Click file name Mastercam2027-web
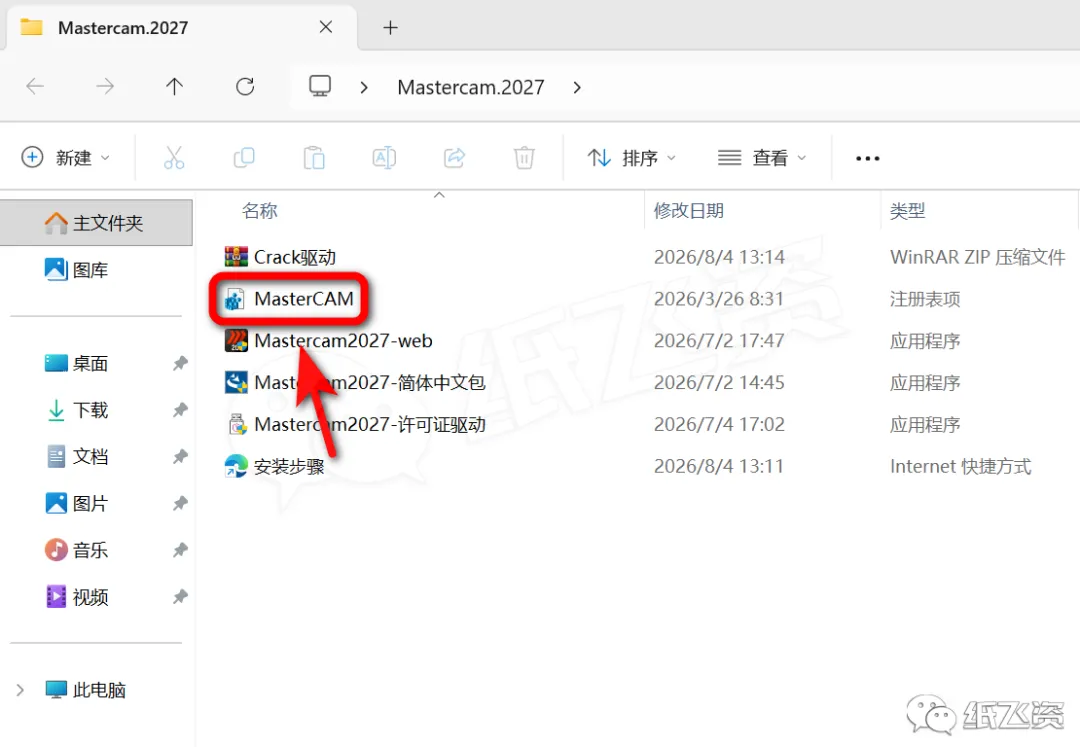Screen dimensions: 1080x747 click(343, 341)
